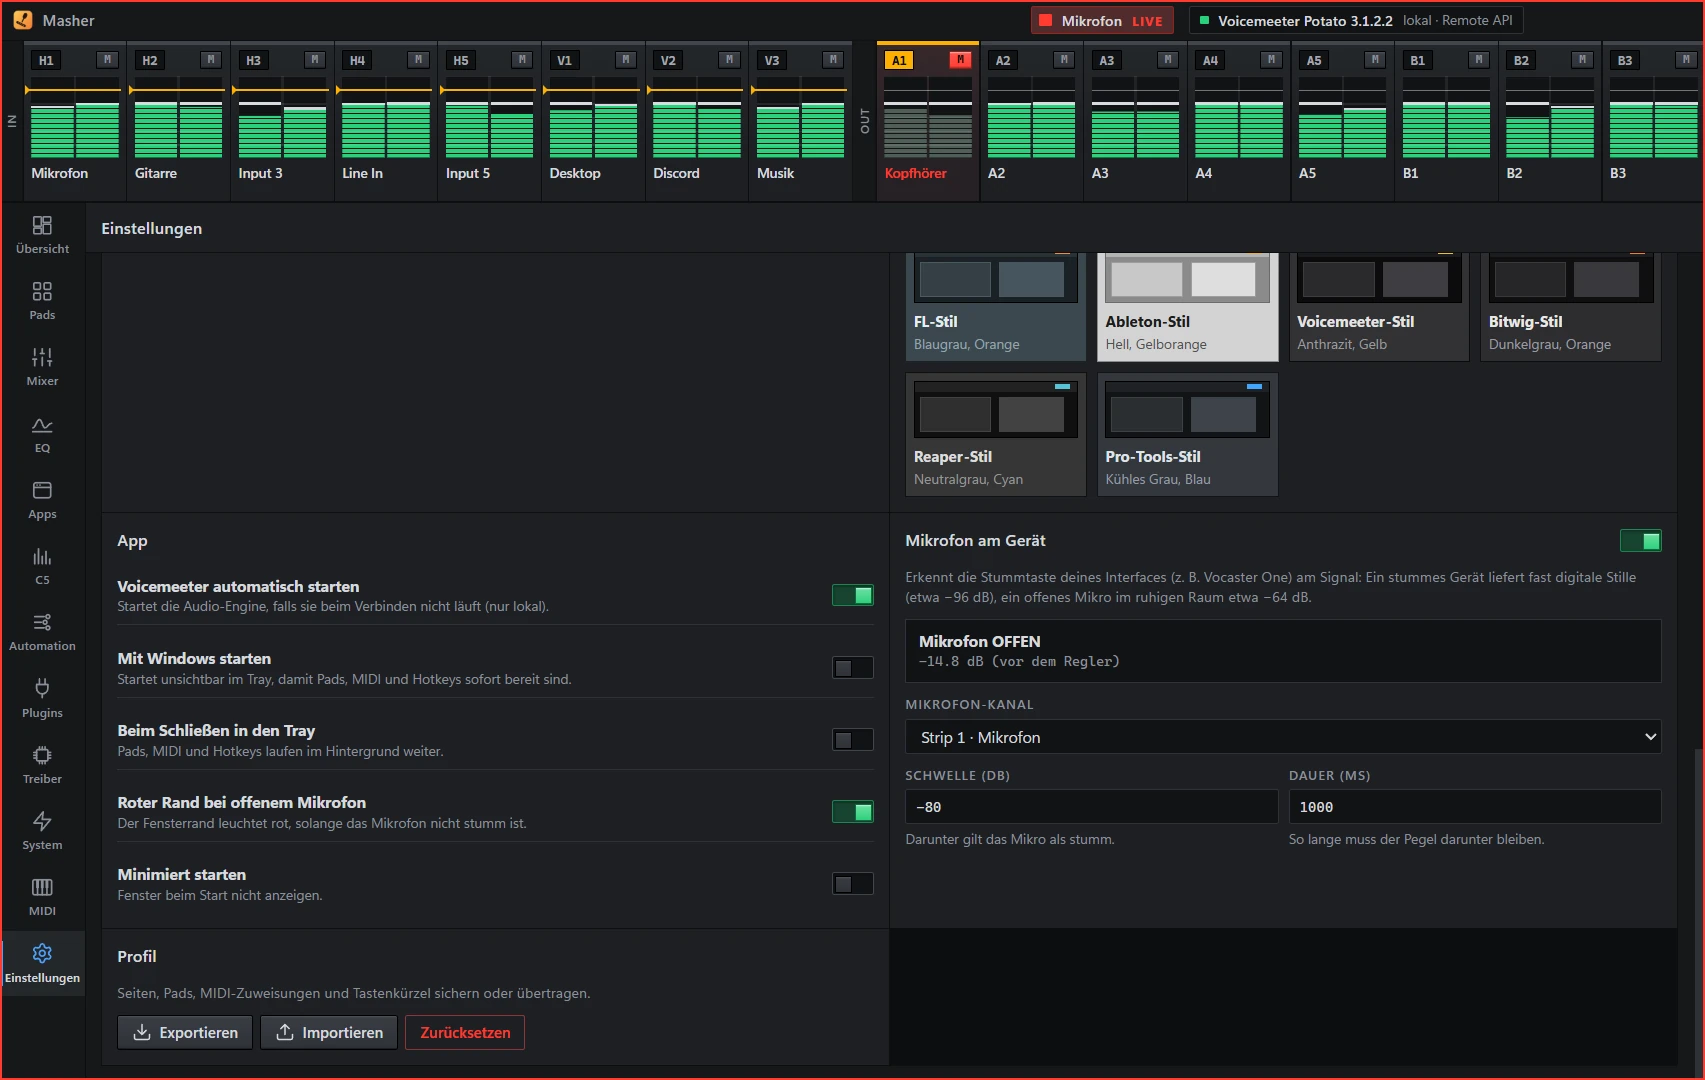Open the System sidebar page
Screen dimensions: 1705x1080
[x=42, y=831]
